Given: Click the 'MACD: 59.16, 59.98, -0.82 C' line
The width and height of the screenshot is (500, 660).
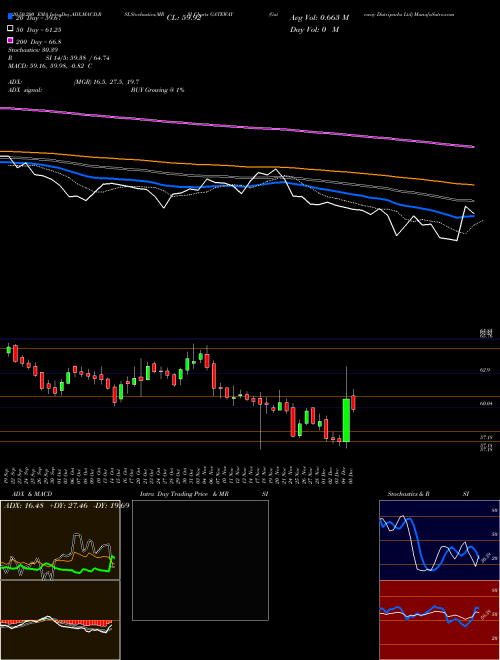Looking at the screenshot, I should click(x=50, y=66).
